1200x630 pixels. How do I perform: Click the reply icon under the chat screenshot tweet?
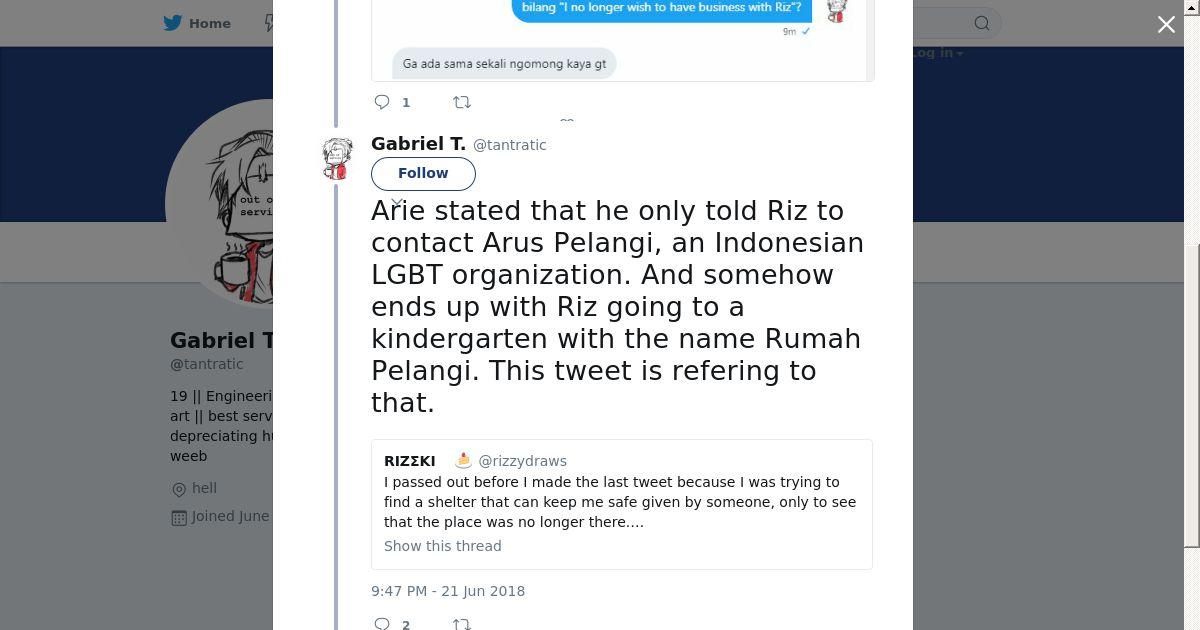coord(382,102)
